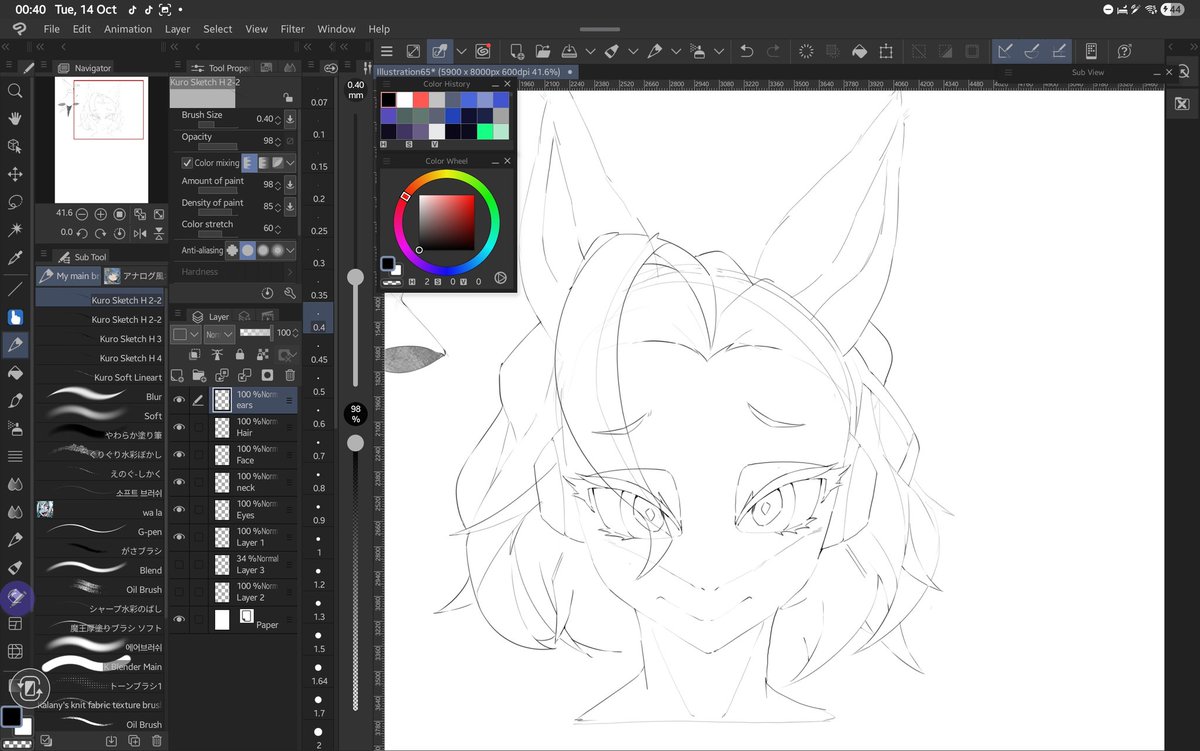The height and width of the screenshot is (751, 1200).
Task: Select the Eyedropper tool
Action: point(15,256)
